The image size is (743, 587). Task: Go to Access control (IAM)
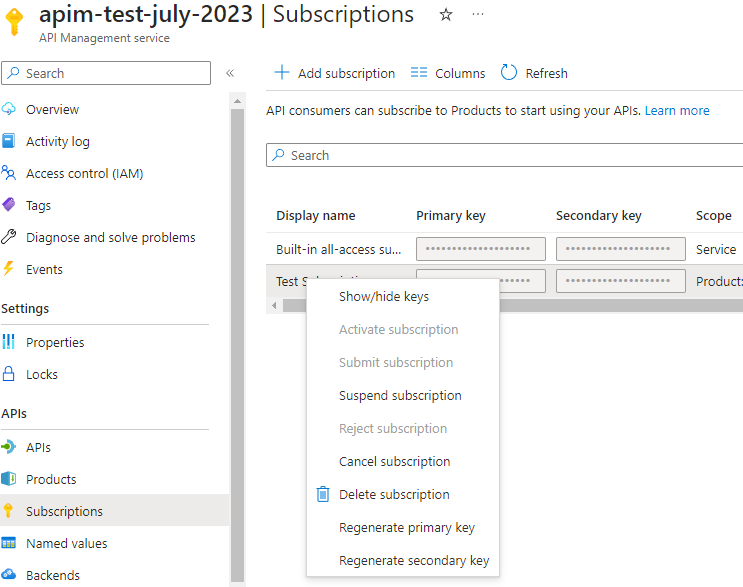(x=85, y=173)
